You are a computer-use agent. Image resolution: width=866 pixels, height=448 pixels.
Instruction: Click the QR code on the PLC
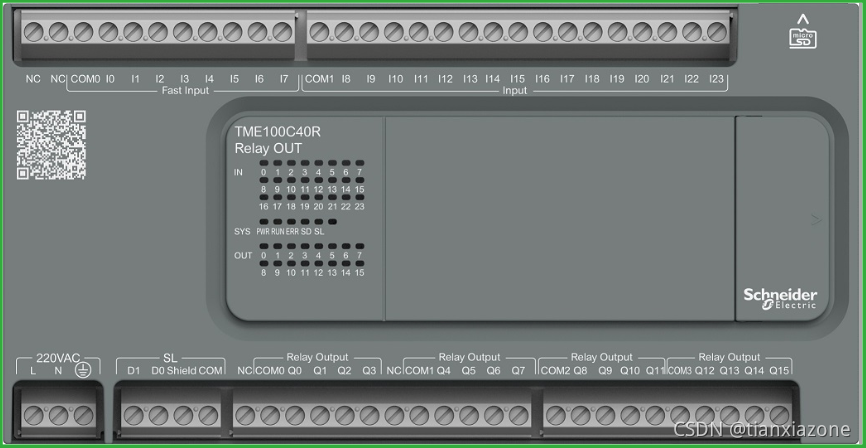(x=51, y=145)
